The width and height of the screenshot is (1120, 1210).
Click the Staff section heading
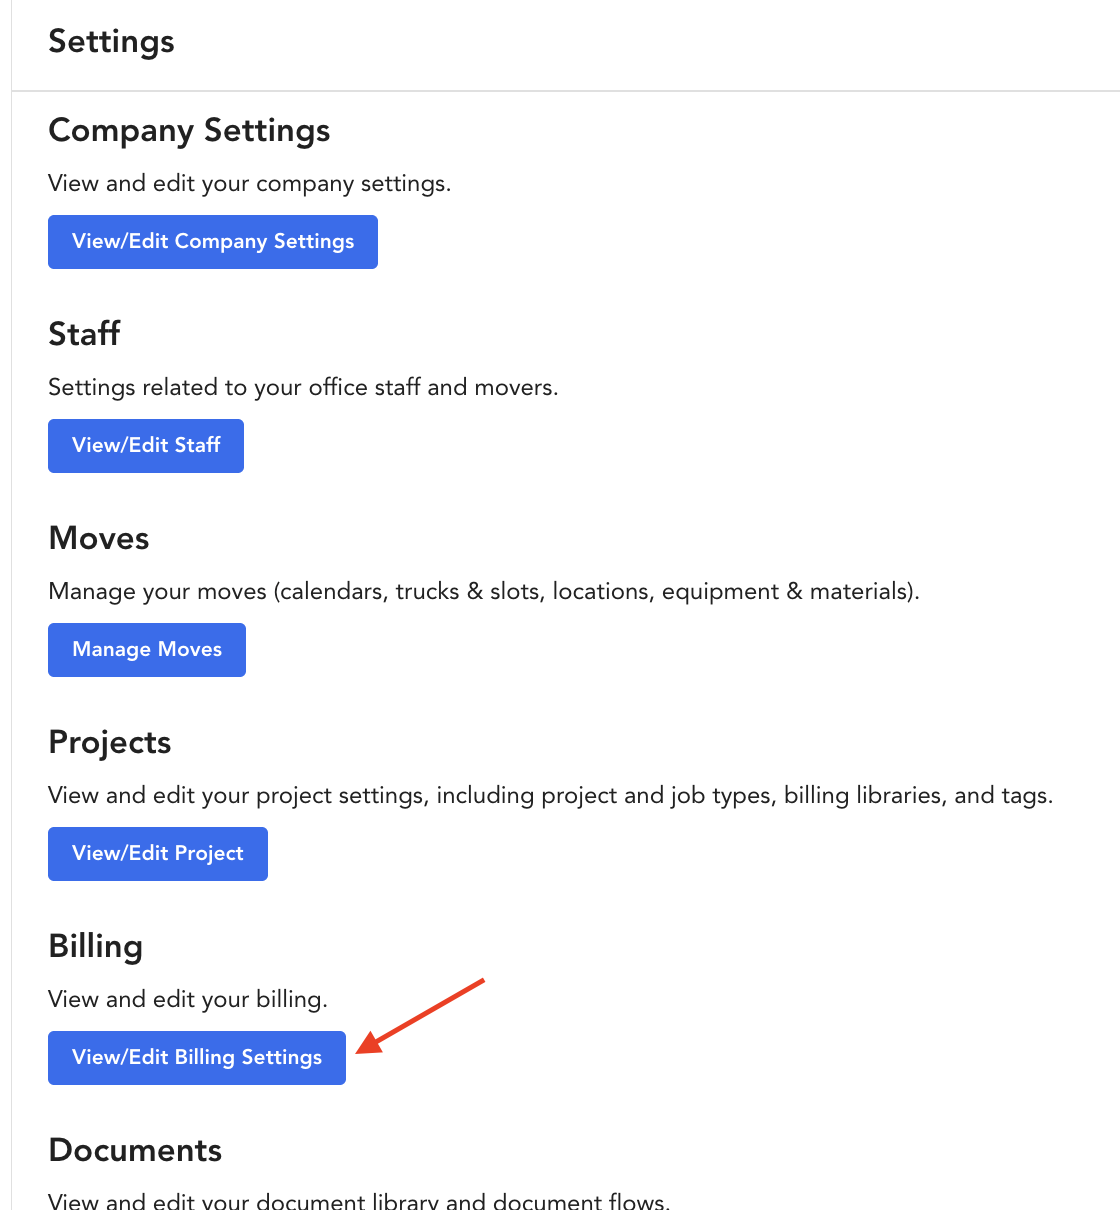84,334
